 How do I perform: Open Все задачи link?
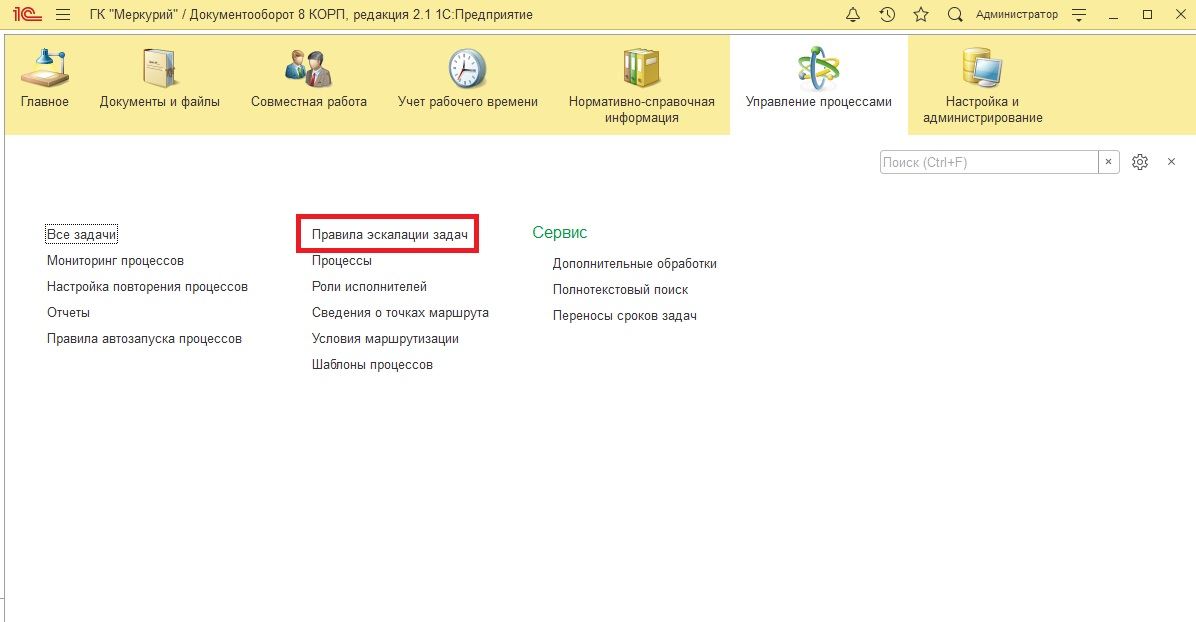coord(82,235)
